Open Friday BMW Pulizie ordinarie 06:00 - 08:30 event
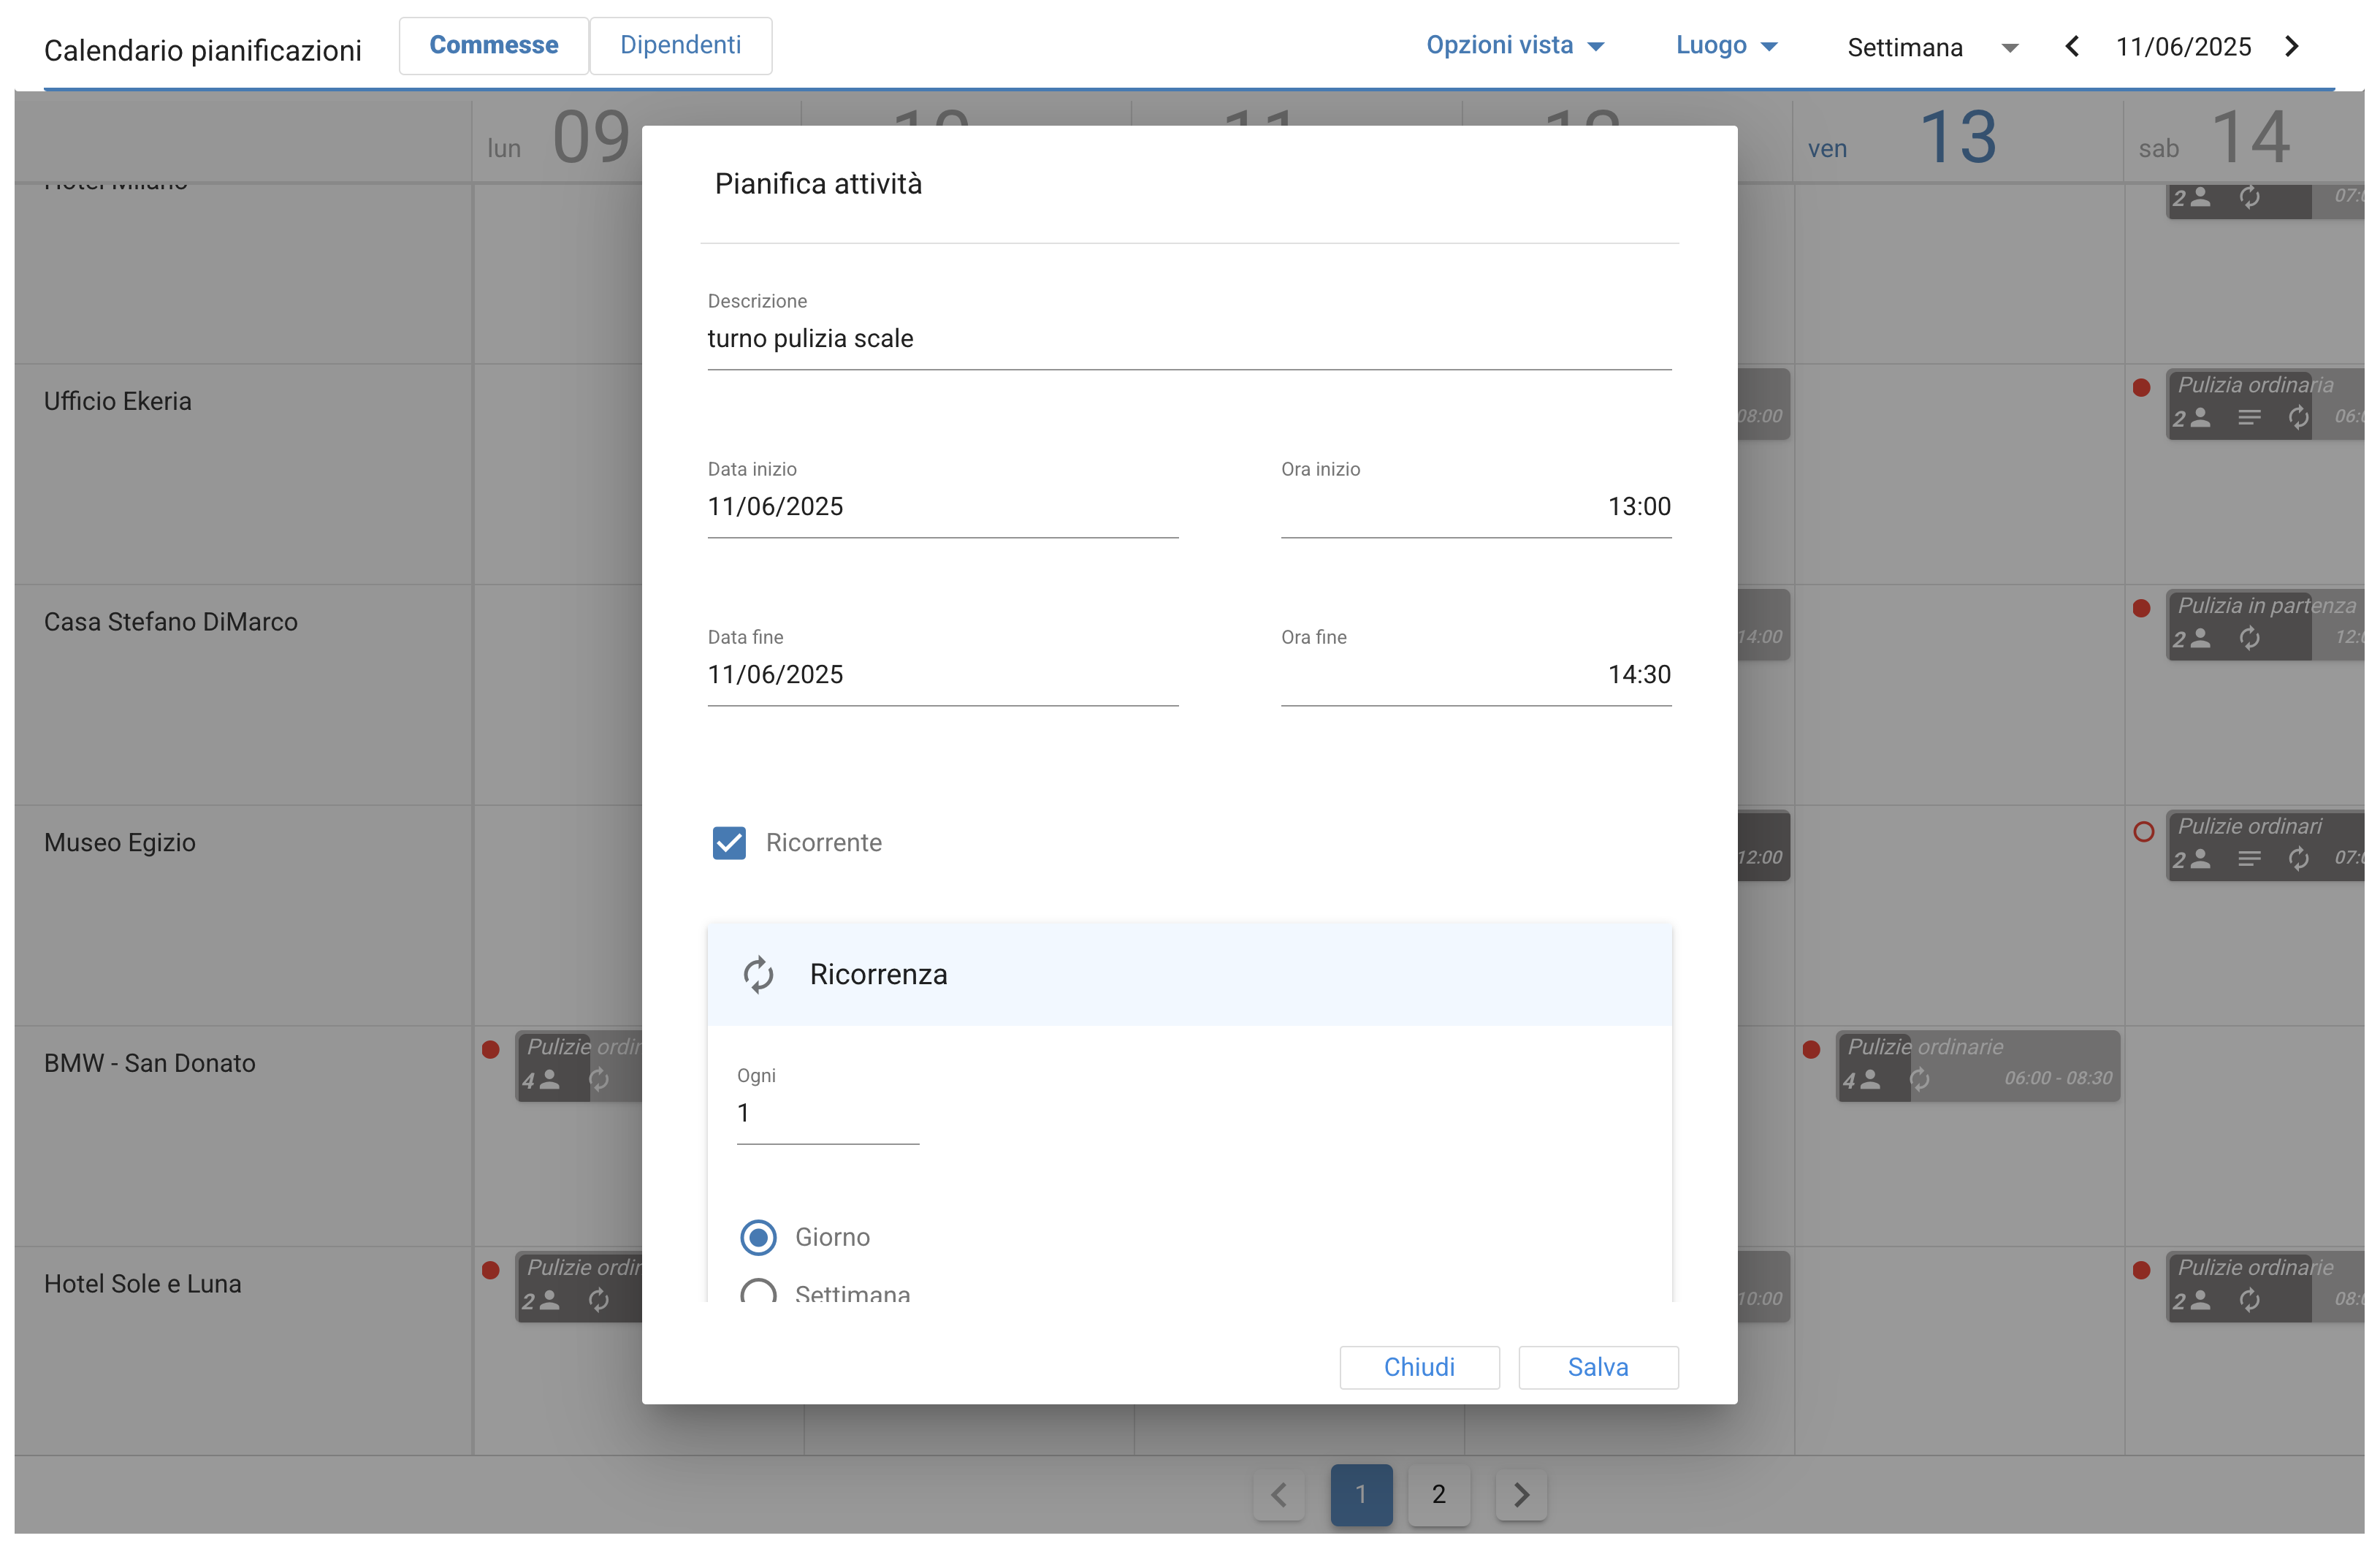 click(x=1977, y=1065)
